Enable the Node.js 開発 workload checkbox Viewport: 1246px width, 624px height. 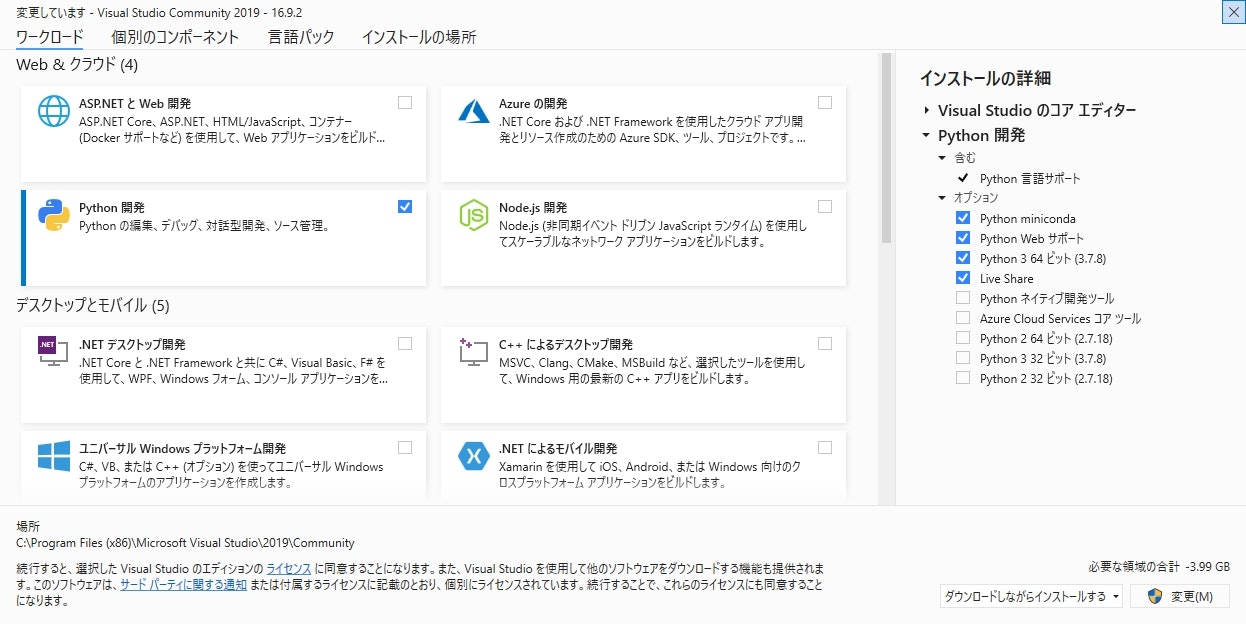(825, 206)
